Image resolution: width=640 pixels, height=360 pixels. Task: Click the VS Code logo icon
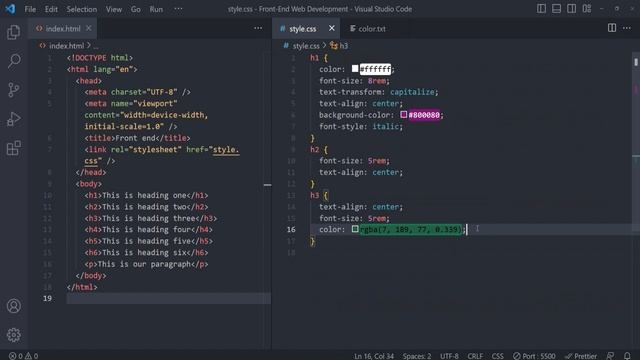click(10, 9)
